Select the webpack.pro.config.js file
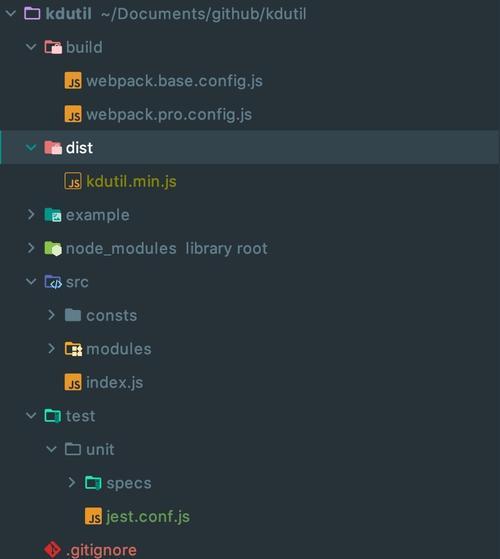 169,114
